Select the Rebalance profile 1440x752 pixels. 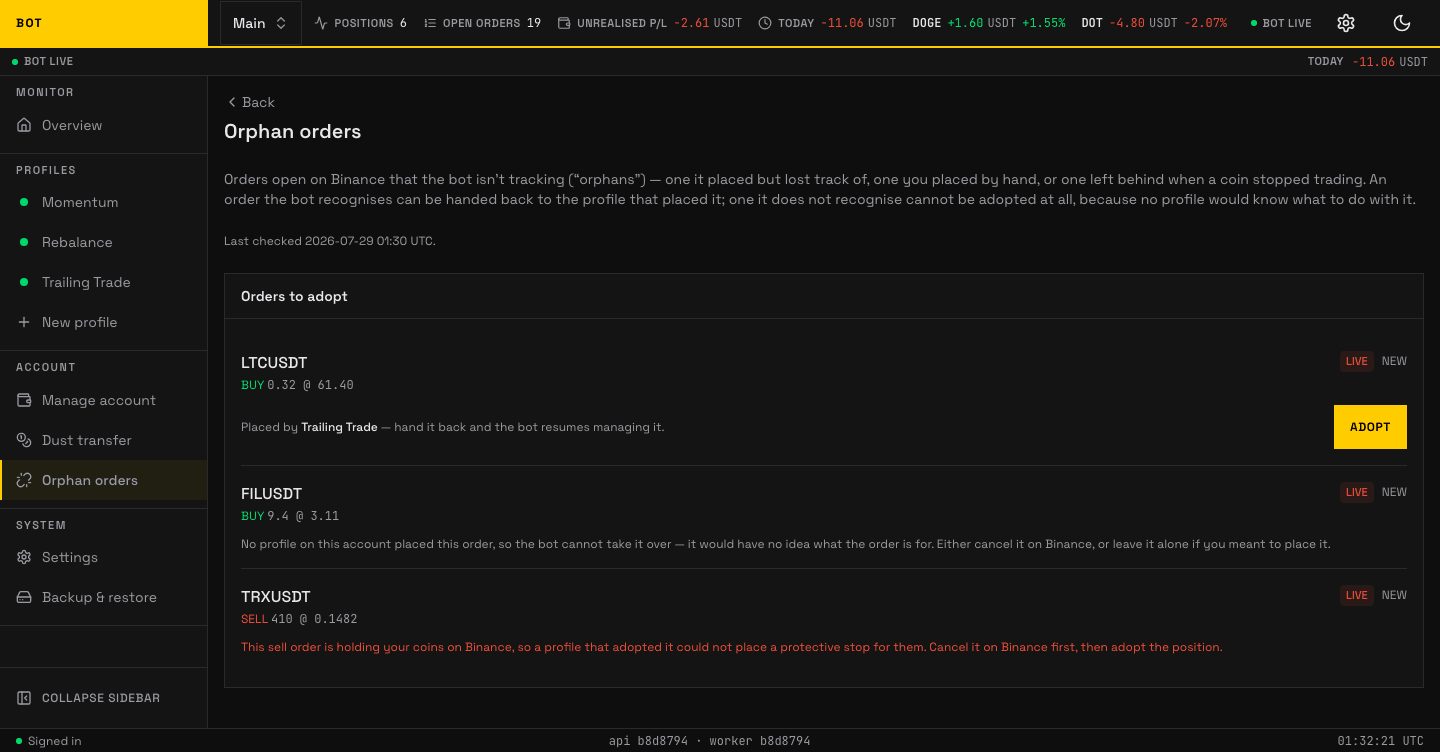[104, 242]
